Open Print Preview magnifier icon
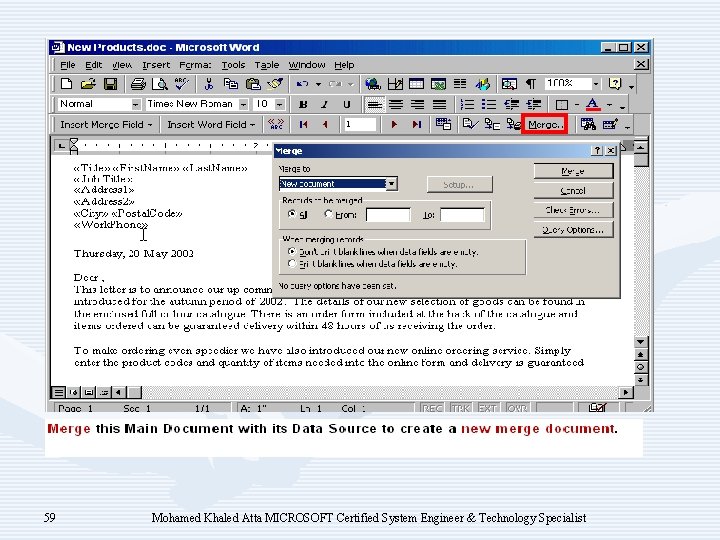 (160, 84)
